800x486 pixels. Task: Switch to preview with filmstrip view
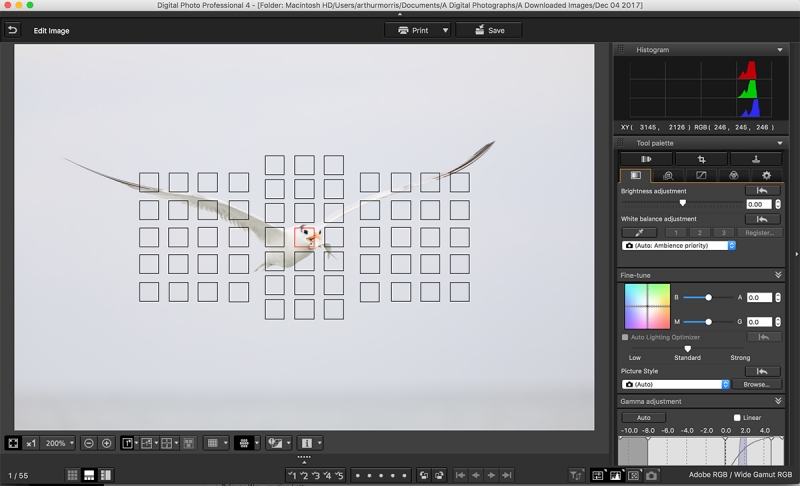(89, 475)
